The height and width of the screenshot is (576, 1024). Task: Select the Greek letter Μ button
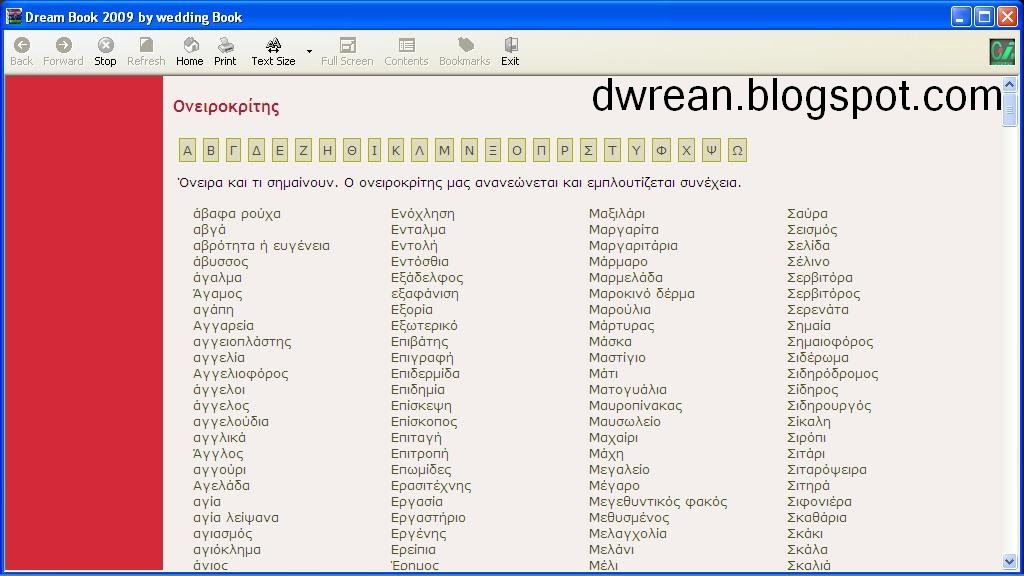coord(444,150)
